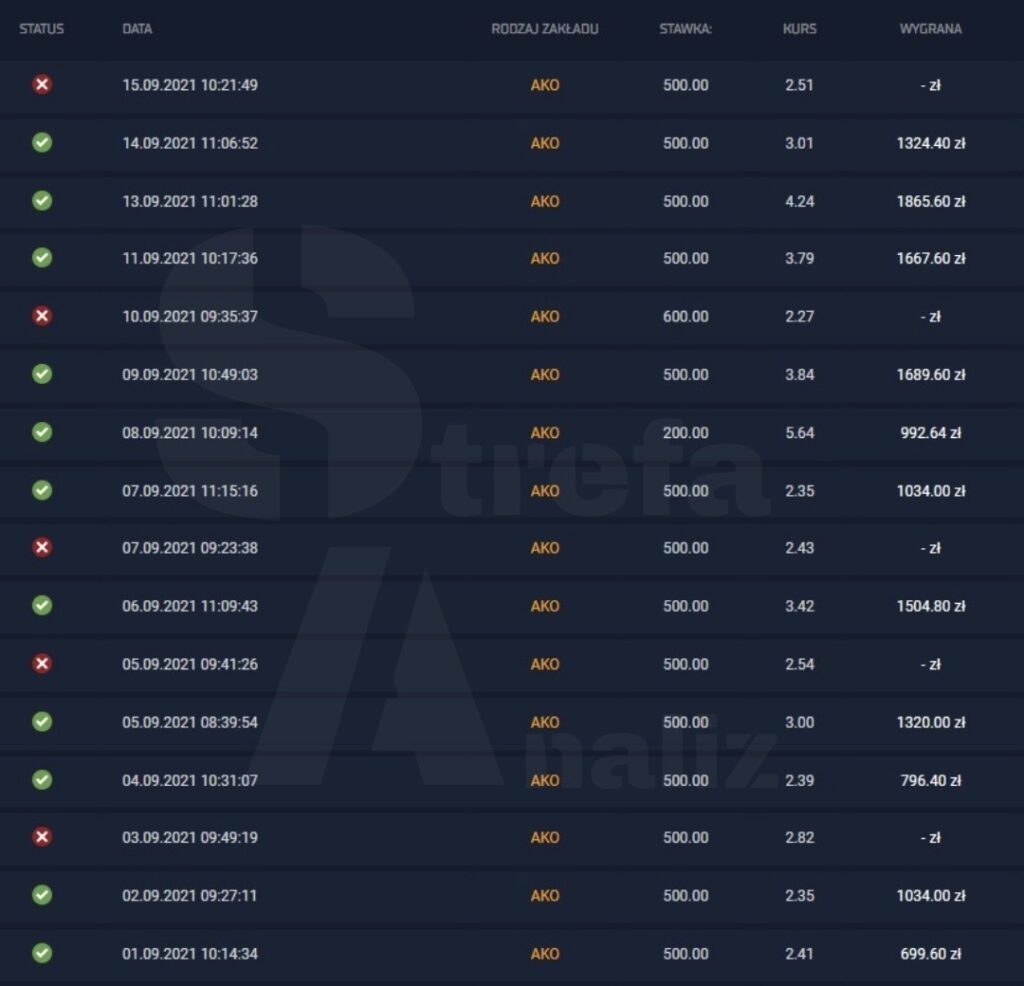Click the red X icon for 10.09.2021 bet

(x=42, y=316)
